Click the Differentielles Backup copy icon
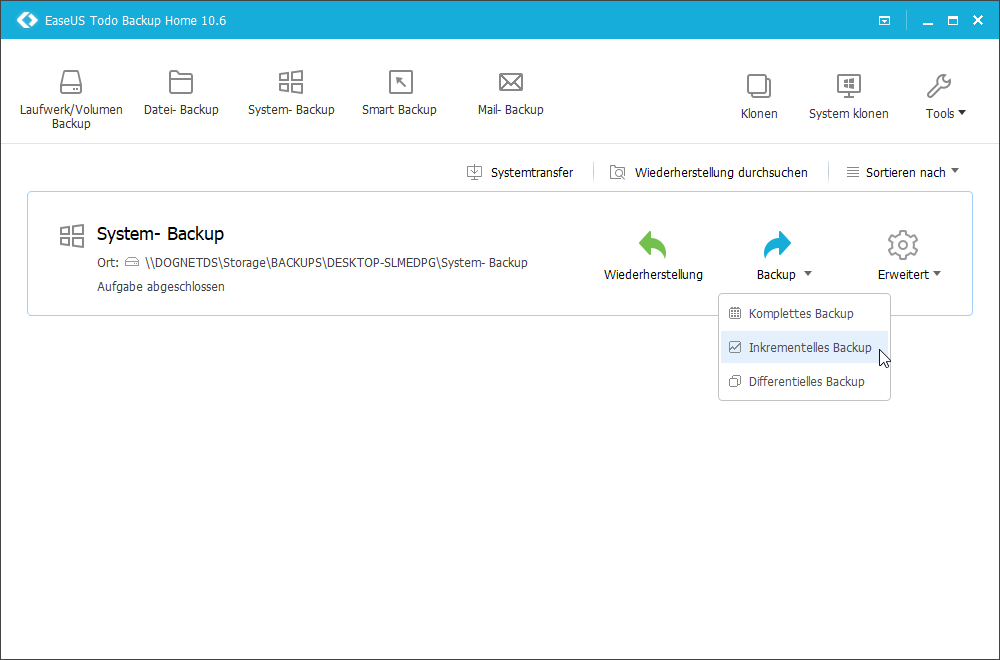Image resolution: width=1000 pixels, height=660 pixels. [735, 381]
